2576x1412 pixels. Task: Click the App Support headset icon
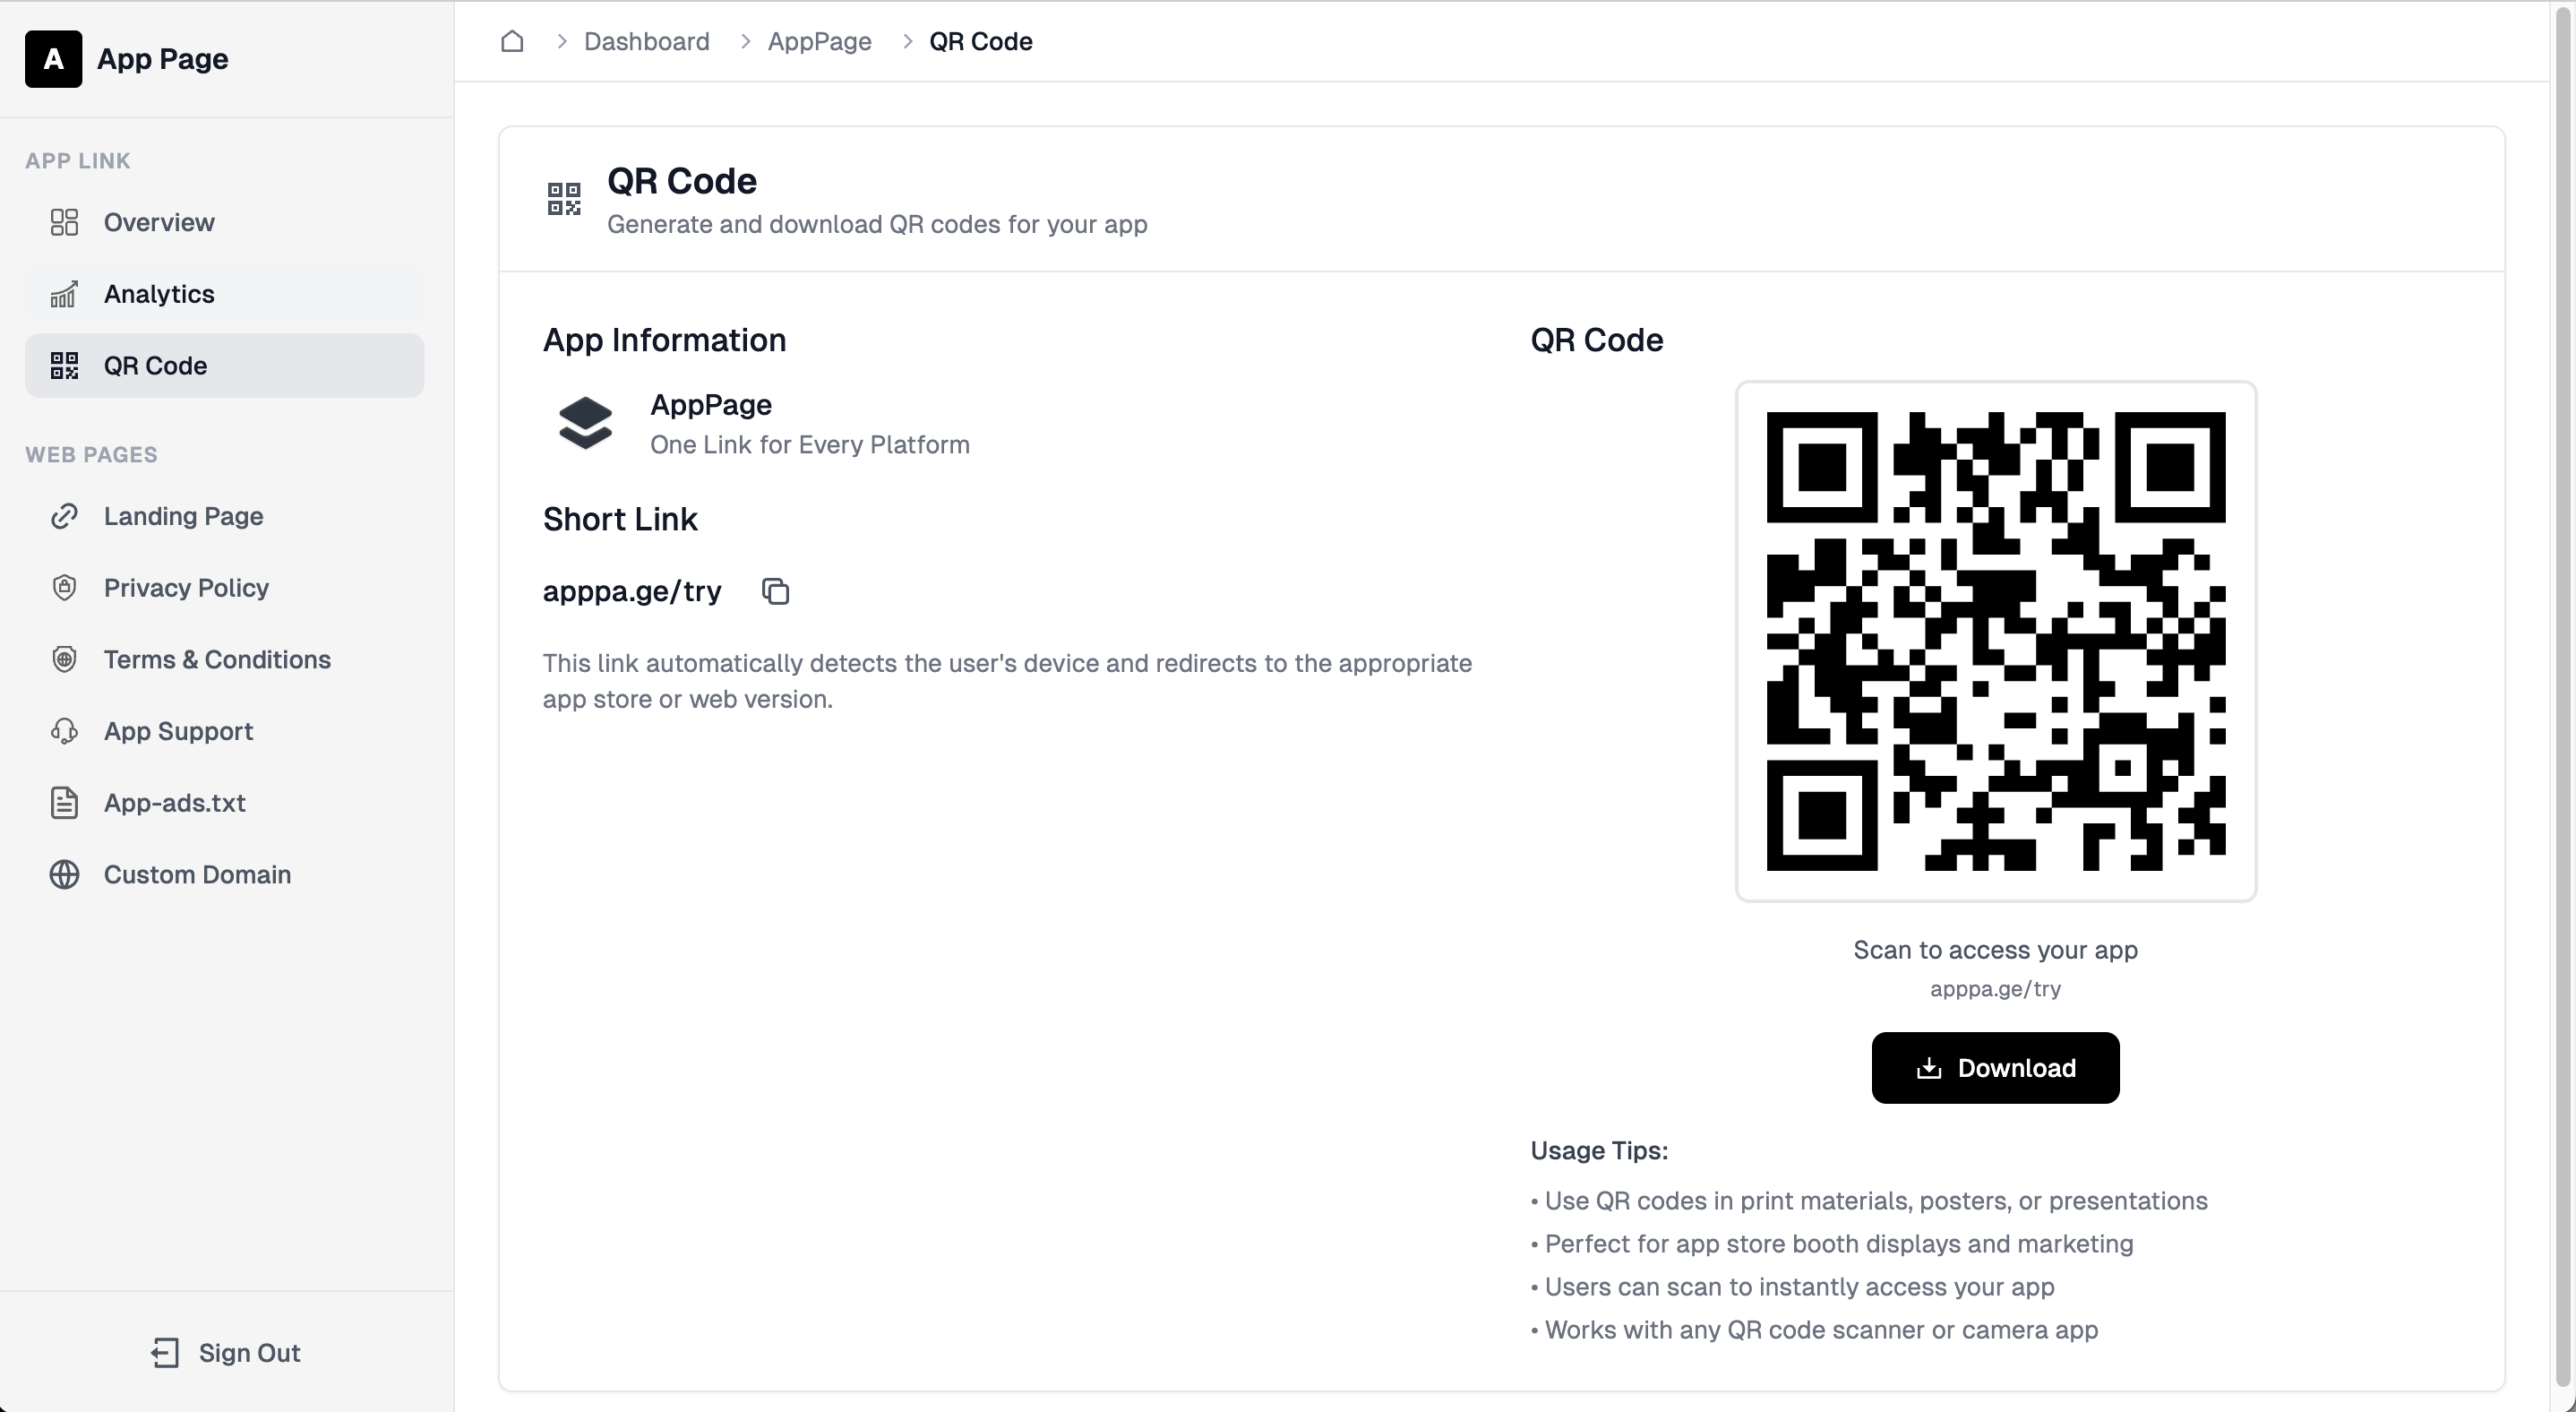pos(64,731)
